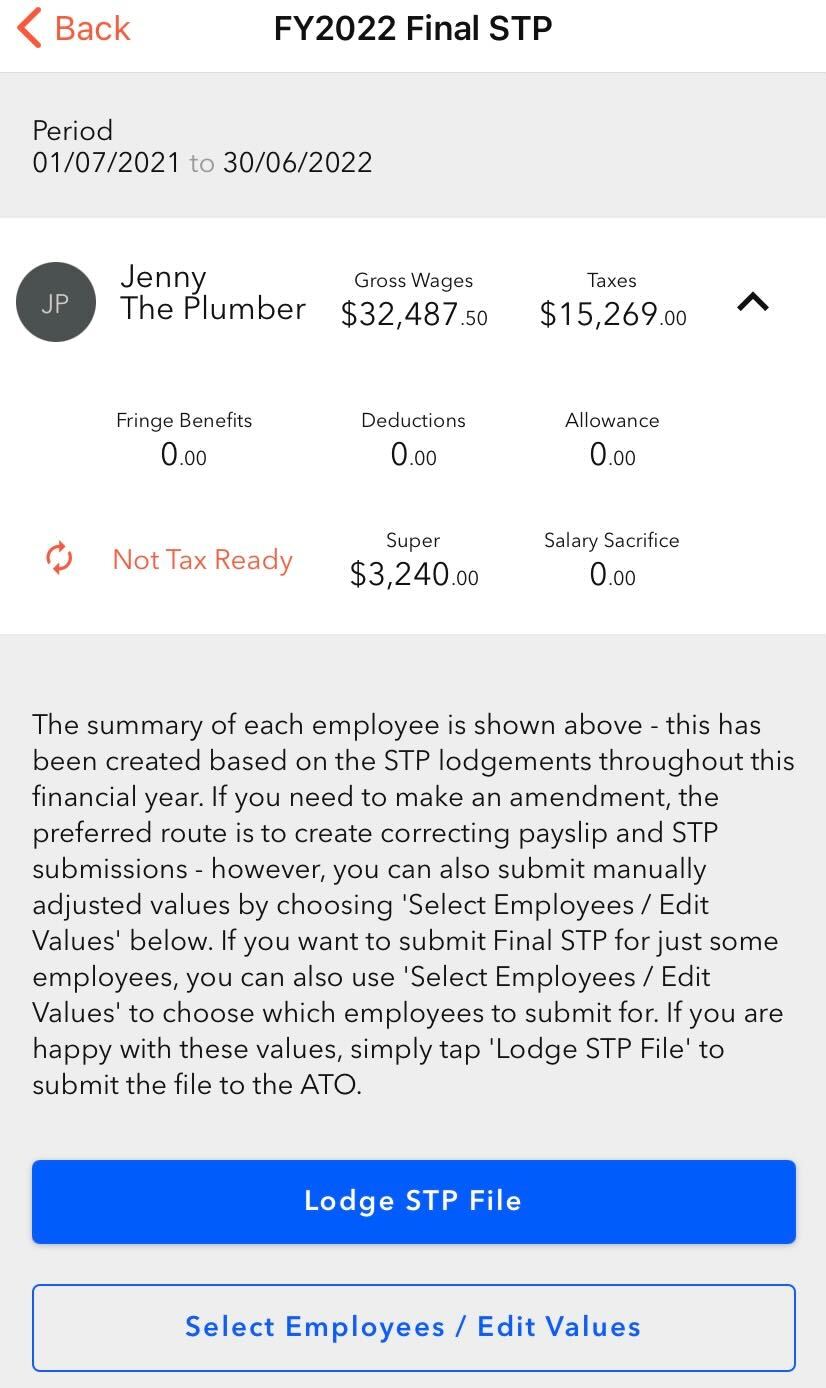Select the Salary Sacrifice value

(612, 574)
